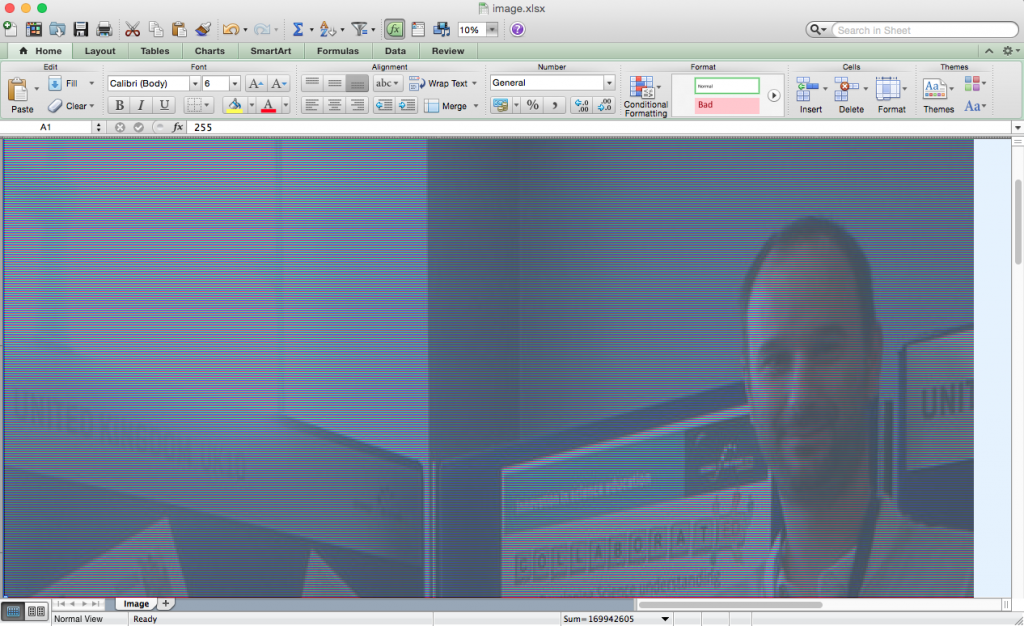1024x626 pixels.
Task: Click the Insert cells button
Action: click(810, 95)
